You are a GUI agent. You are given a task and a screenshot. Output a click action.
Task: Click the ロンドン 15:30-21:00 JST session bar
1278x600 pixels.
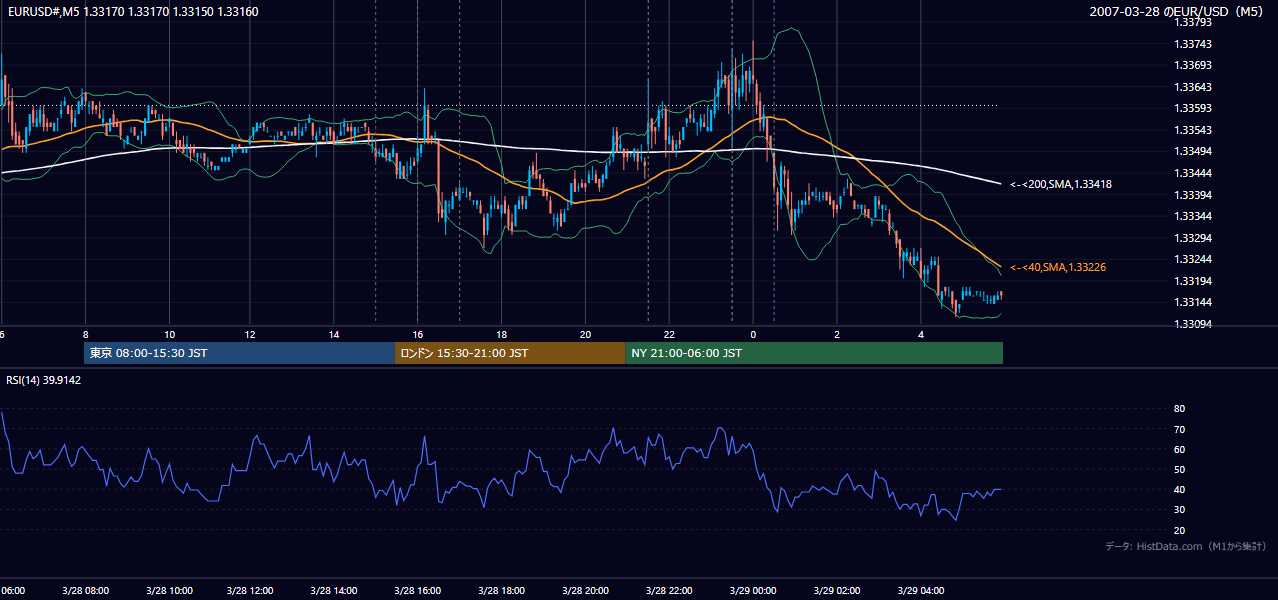point(510,353)
